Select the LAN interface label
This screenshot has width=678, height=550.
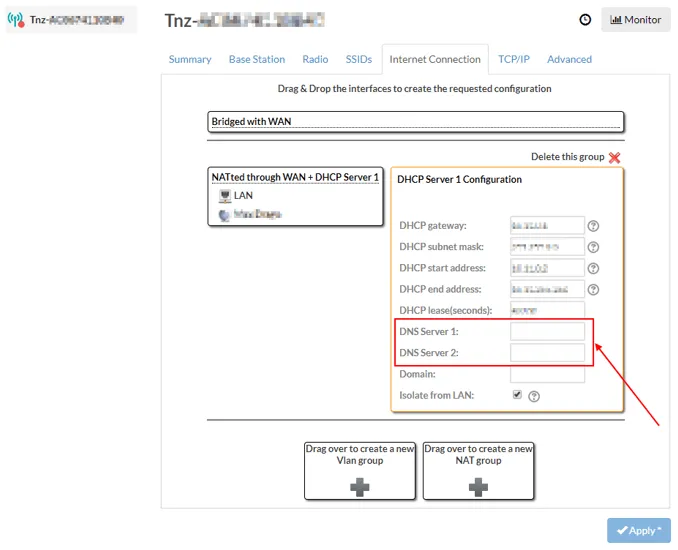tap(243, 195)
